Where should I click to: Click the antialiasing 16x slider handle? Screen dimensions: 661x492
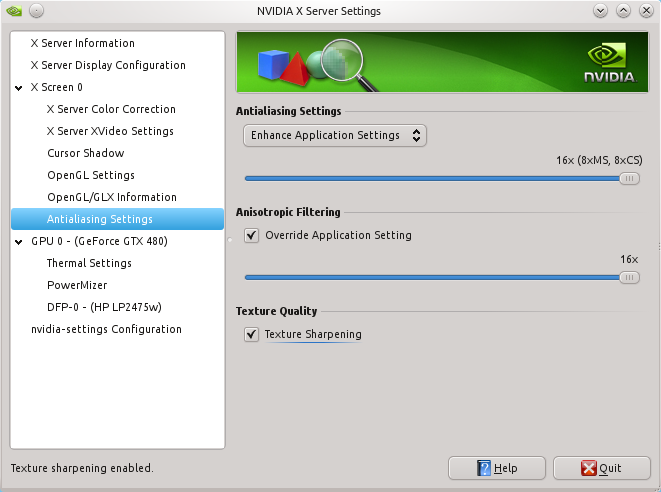[x=629, y=178]
